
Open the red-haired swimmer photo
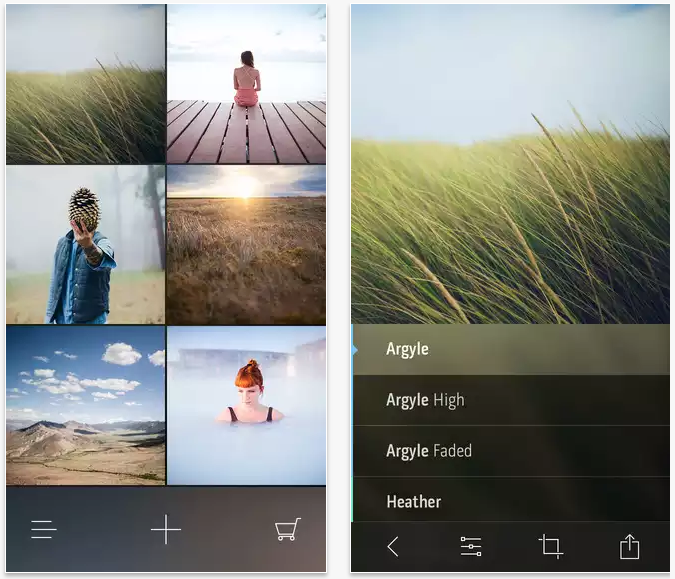point(246,405)
